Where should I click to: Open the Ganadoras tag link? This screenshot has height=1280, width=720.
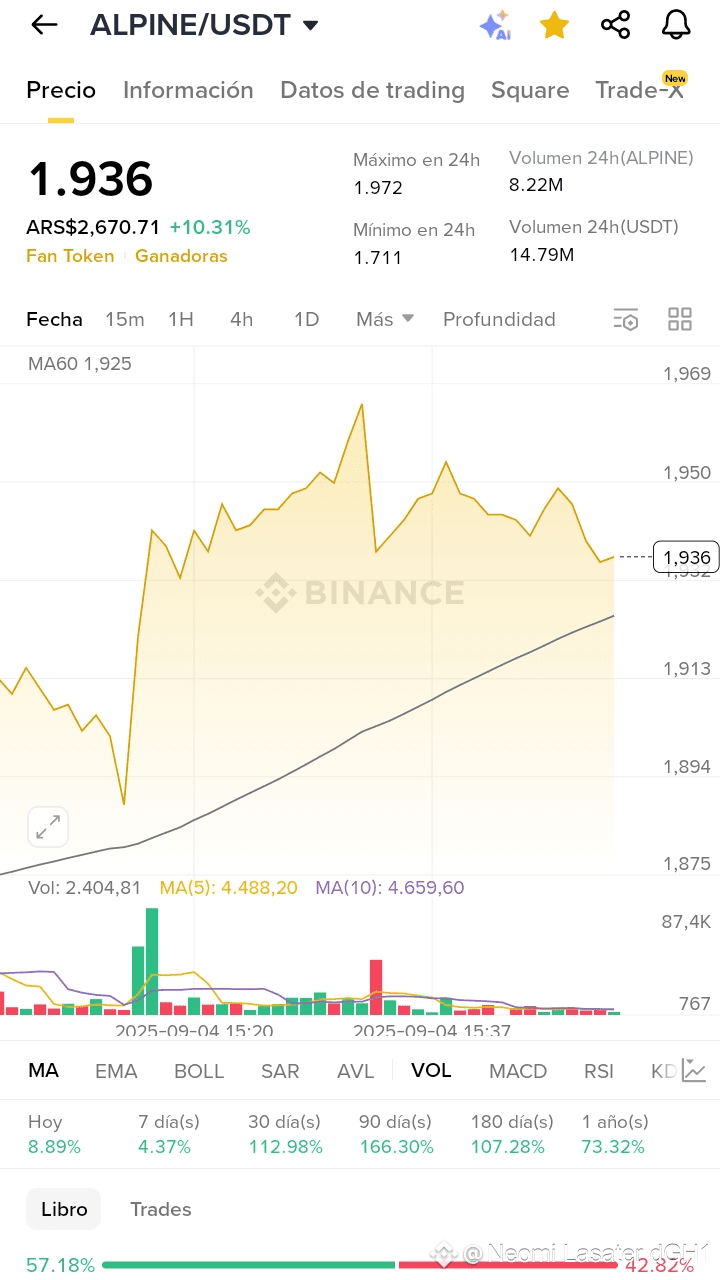click(x=181, y=256)
